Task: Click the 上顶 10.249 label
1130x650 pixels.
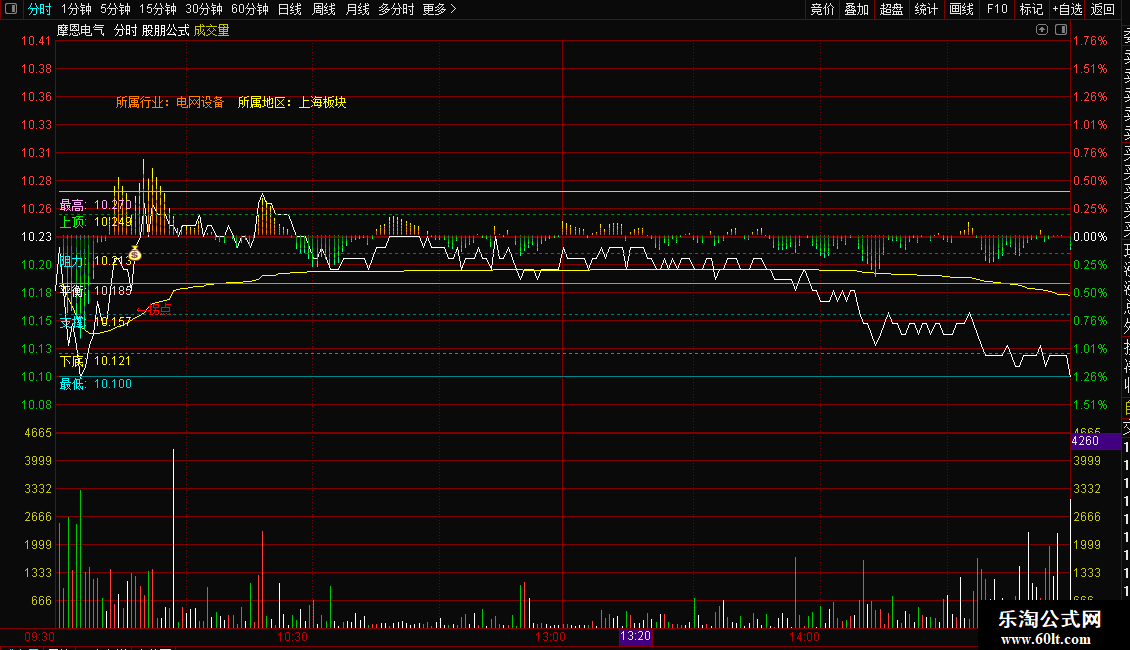Action: click(x=95, y=222)
